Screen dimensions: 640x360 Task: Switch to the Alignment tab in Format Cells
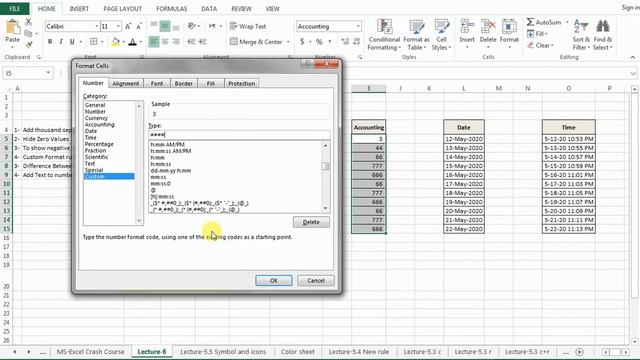[x=126, y=83]
